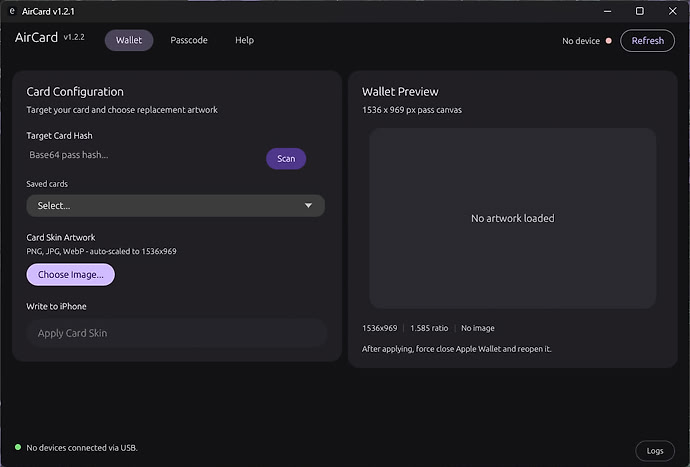690x467 pixels.
Task: Maximize the AirCard window
Action: [640, 11]
